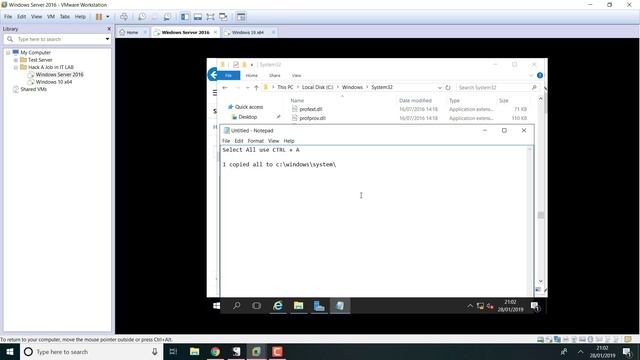640x360 pixels.
Task: Click host taskbar search box
Action: 91,351
